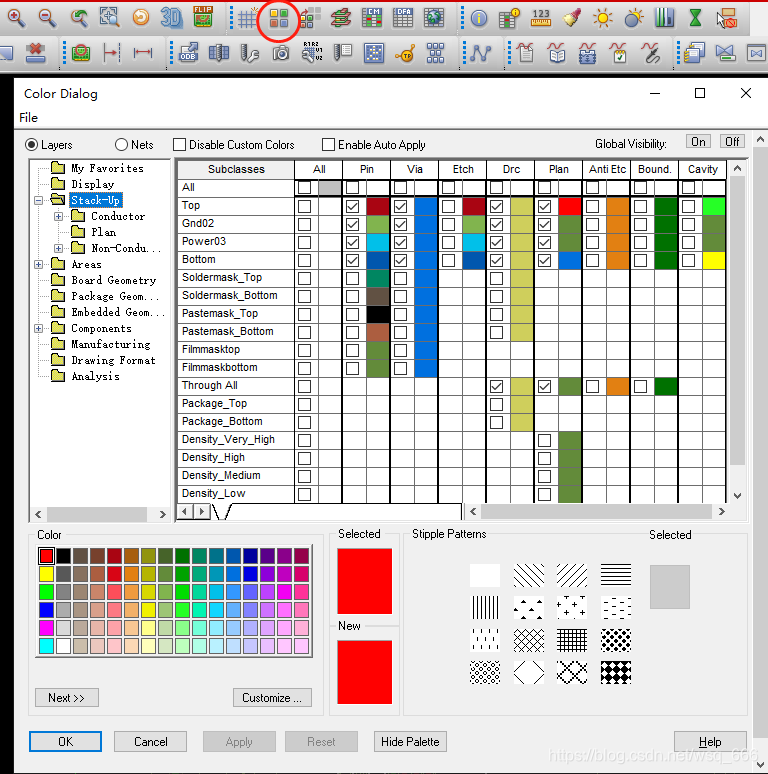This screenshot has height=774, width=768.
Task: Choose the horizontal lines stipple pattern
Action: [x=615, y=575]
